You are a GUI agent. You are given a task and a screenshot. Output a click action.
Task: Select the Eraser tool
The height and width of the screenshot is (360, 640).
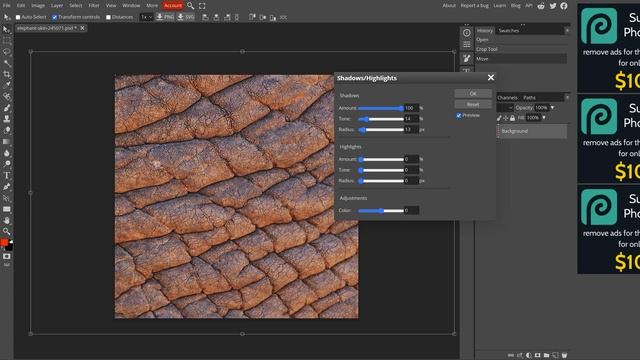(7, 130)
